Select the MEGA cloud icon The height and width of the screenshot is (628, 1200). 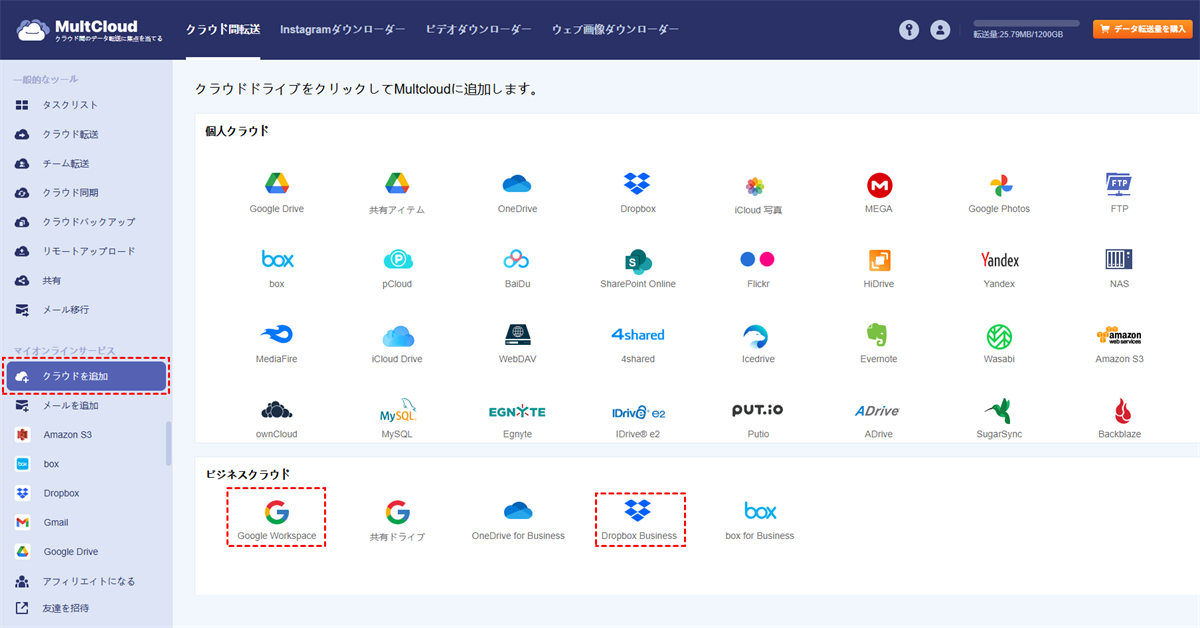click(x=879, y=185)
